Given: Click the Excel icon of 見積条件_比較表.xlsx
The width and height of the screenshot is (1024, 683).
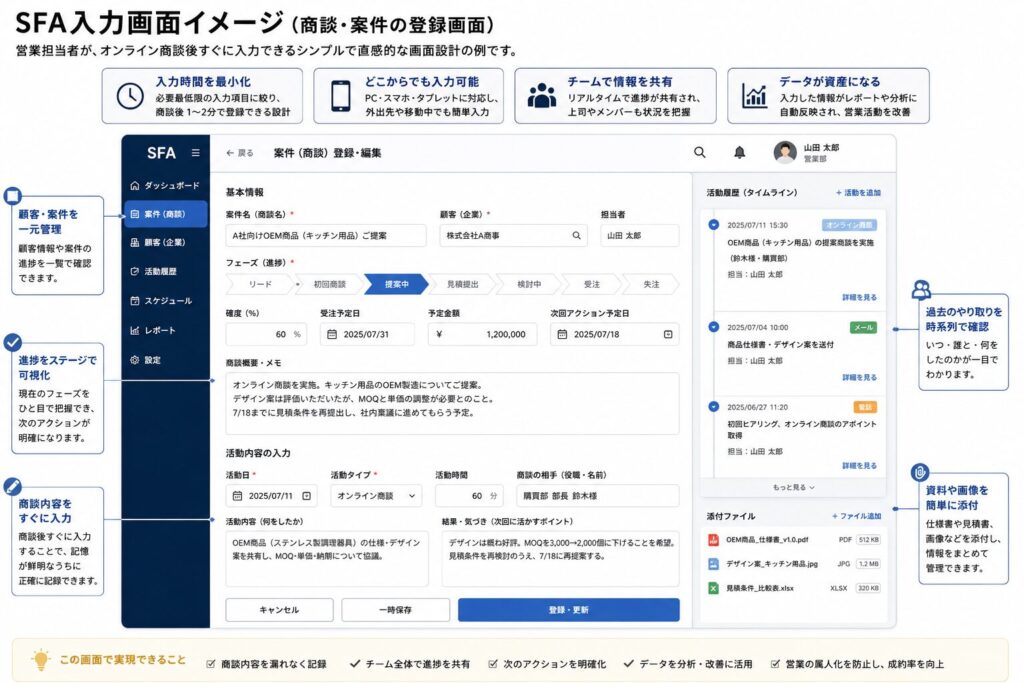Looking at the screenshot, I should (713, 588).
